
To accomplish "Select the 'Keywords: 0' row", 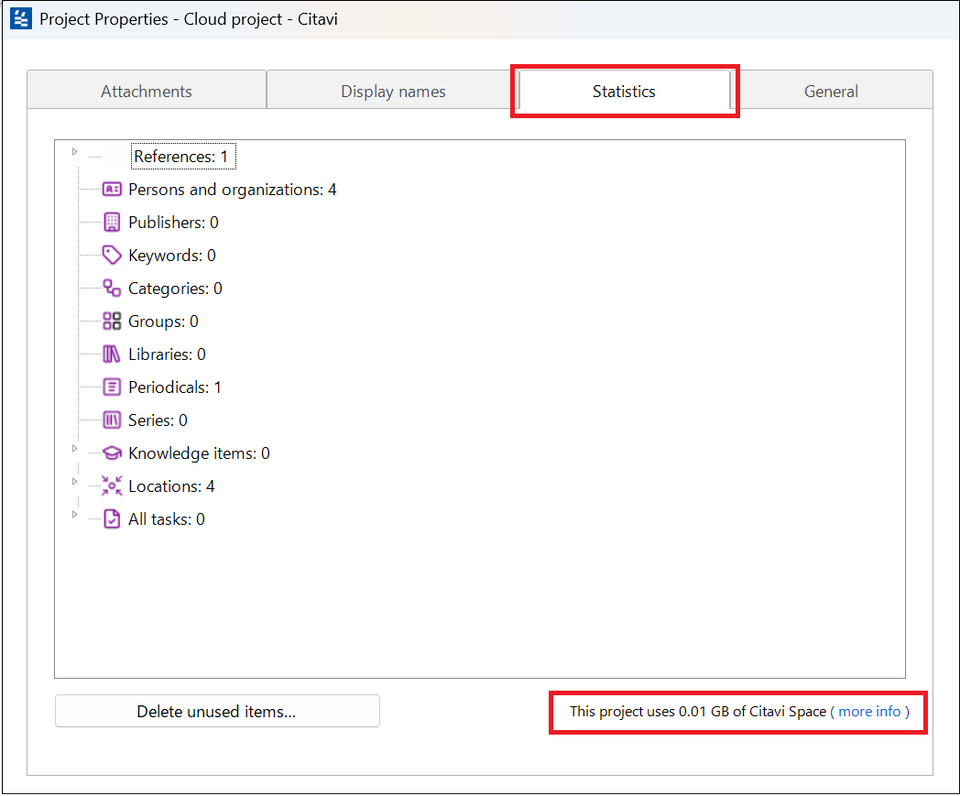I will (172, 255).
